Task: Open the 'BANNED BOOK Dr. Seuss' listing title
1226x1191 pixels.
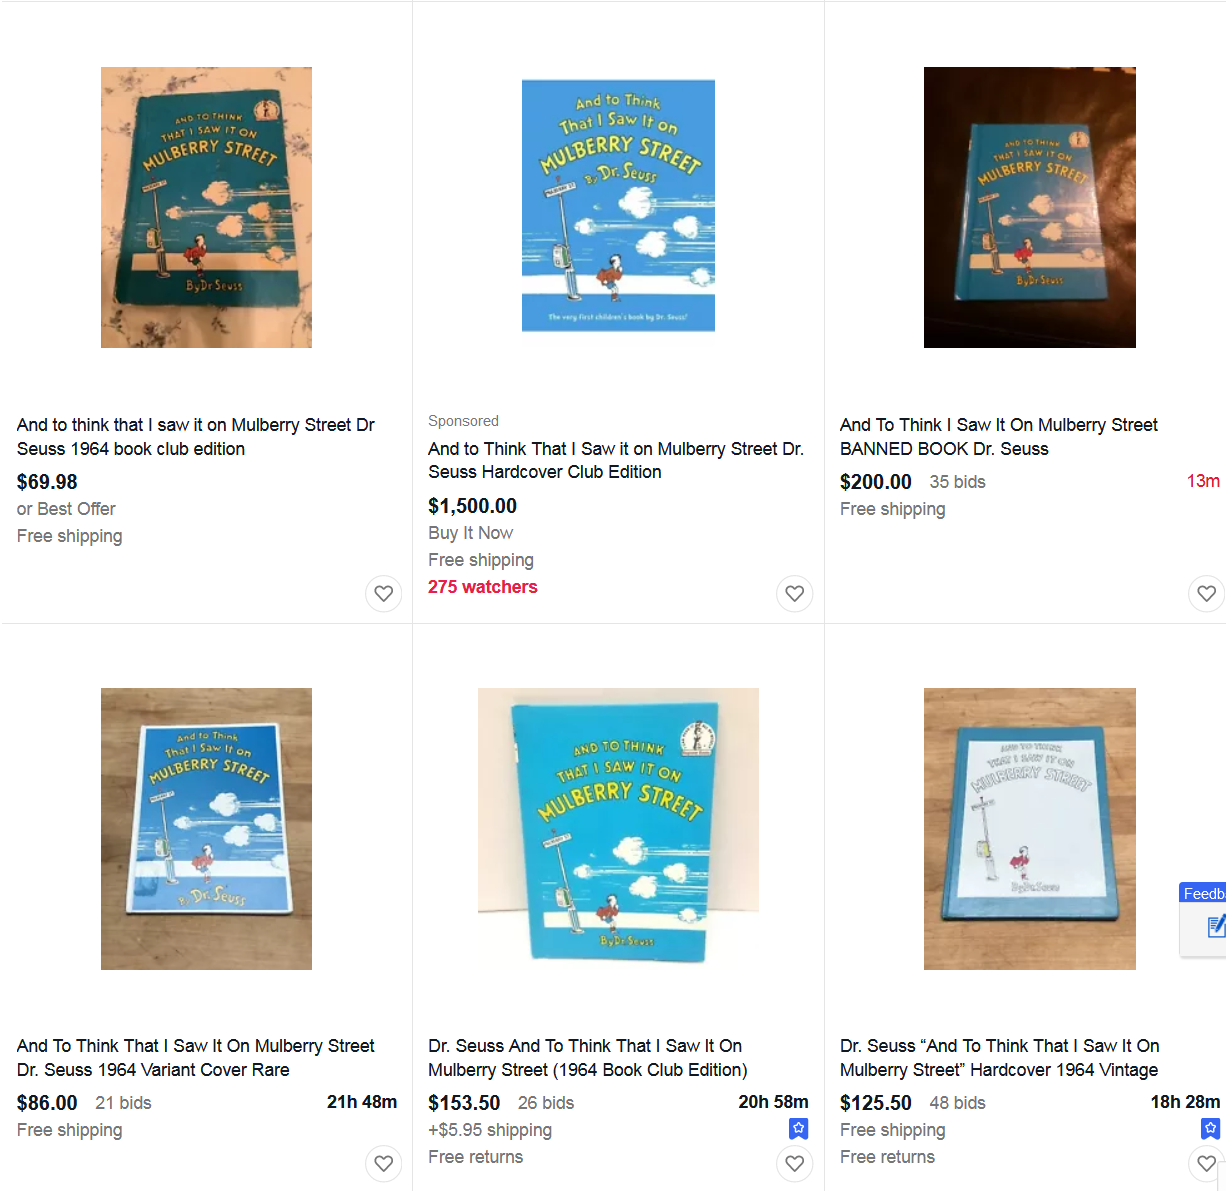Action: (x=999, y=437)
